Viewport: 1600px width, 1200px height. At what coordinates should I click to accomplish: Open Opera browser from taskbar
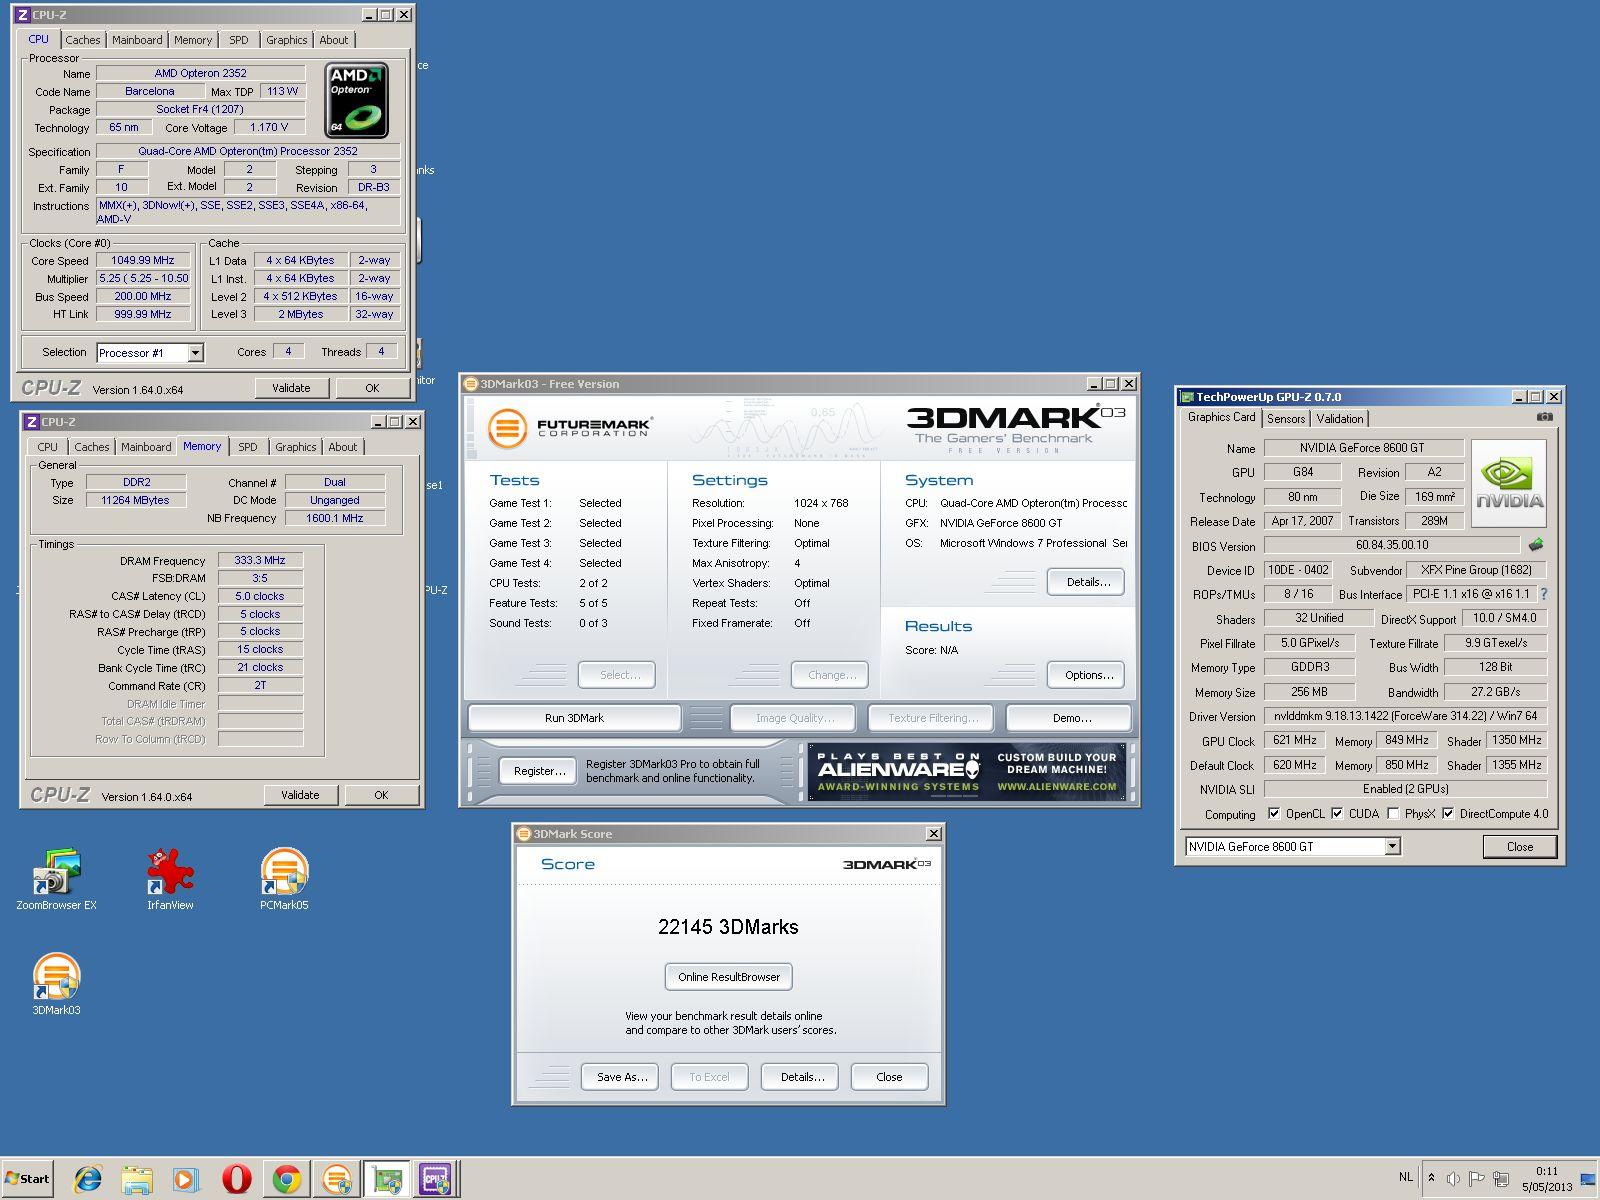[236, 1179]
